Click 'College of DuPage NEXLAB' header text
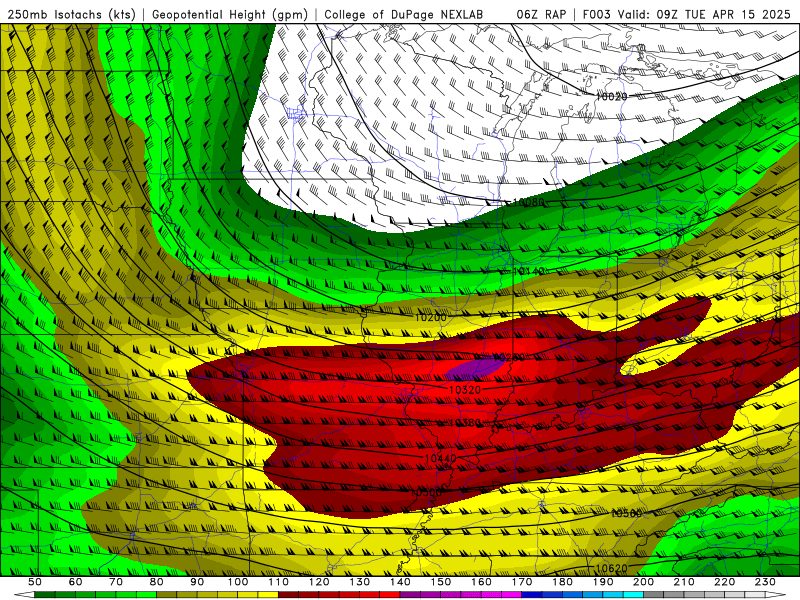This screenshot has width=800, height=600. point(404,14)
